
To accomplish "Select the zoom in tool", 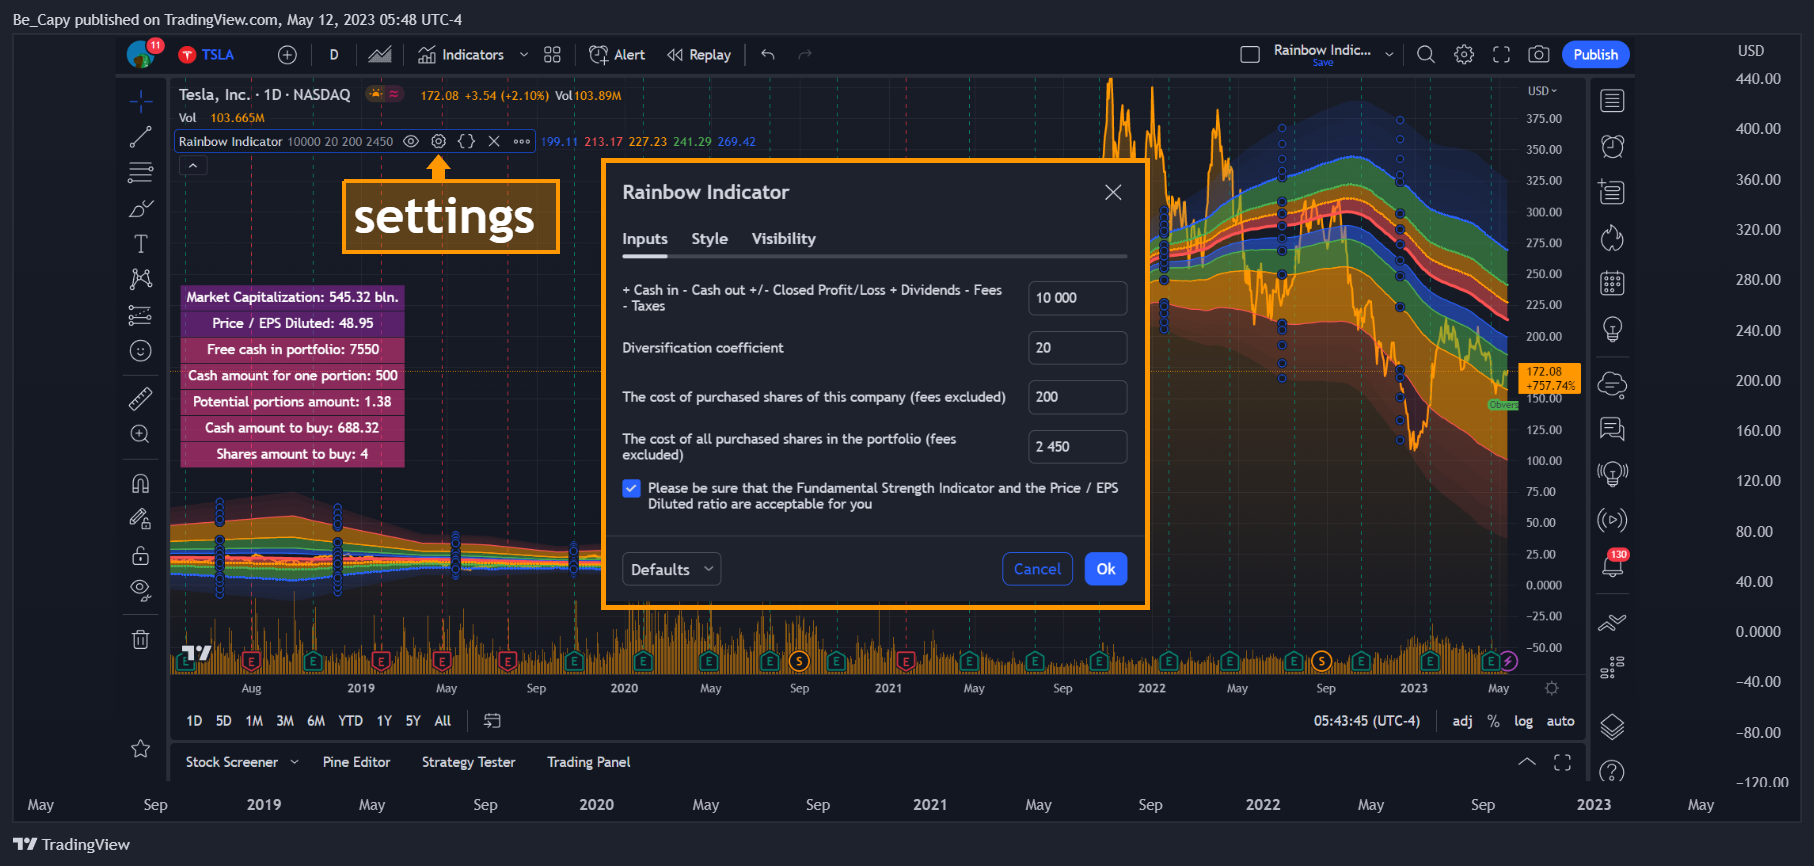I will [141, 434].
